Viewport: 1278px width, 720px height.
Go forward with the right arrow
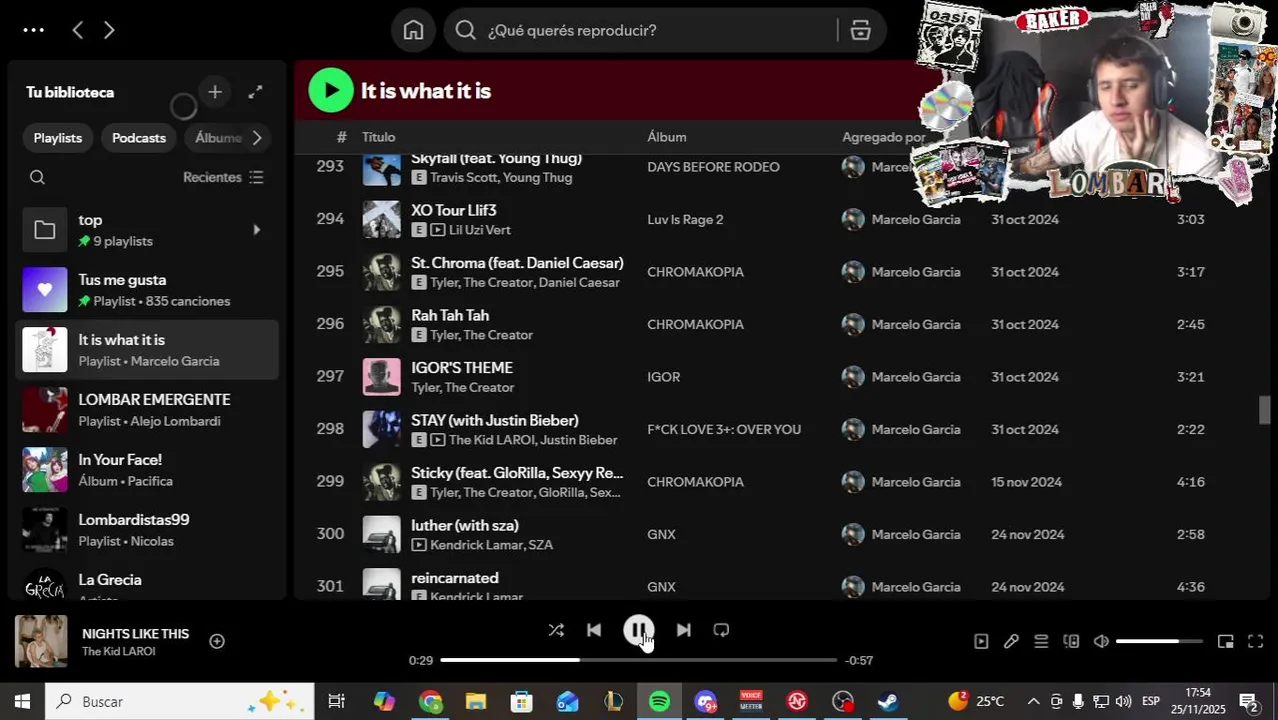[109, 30]
